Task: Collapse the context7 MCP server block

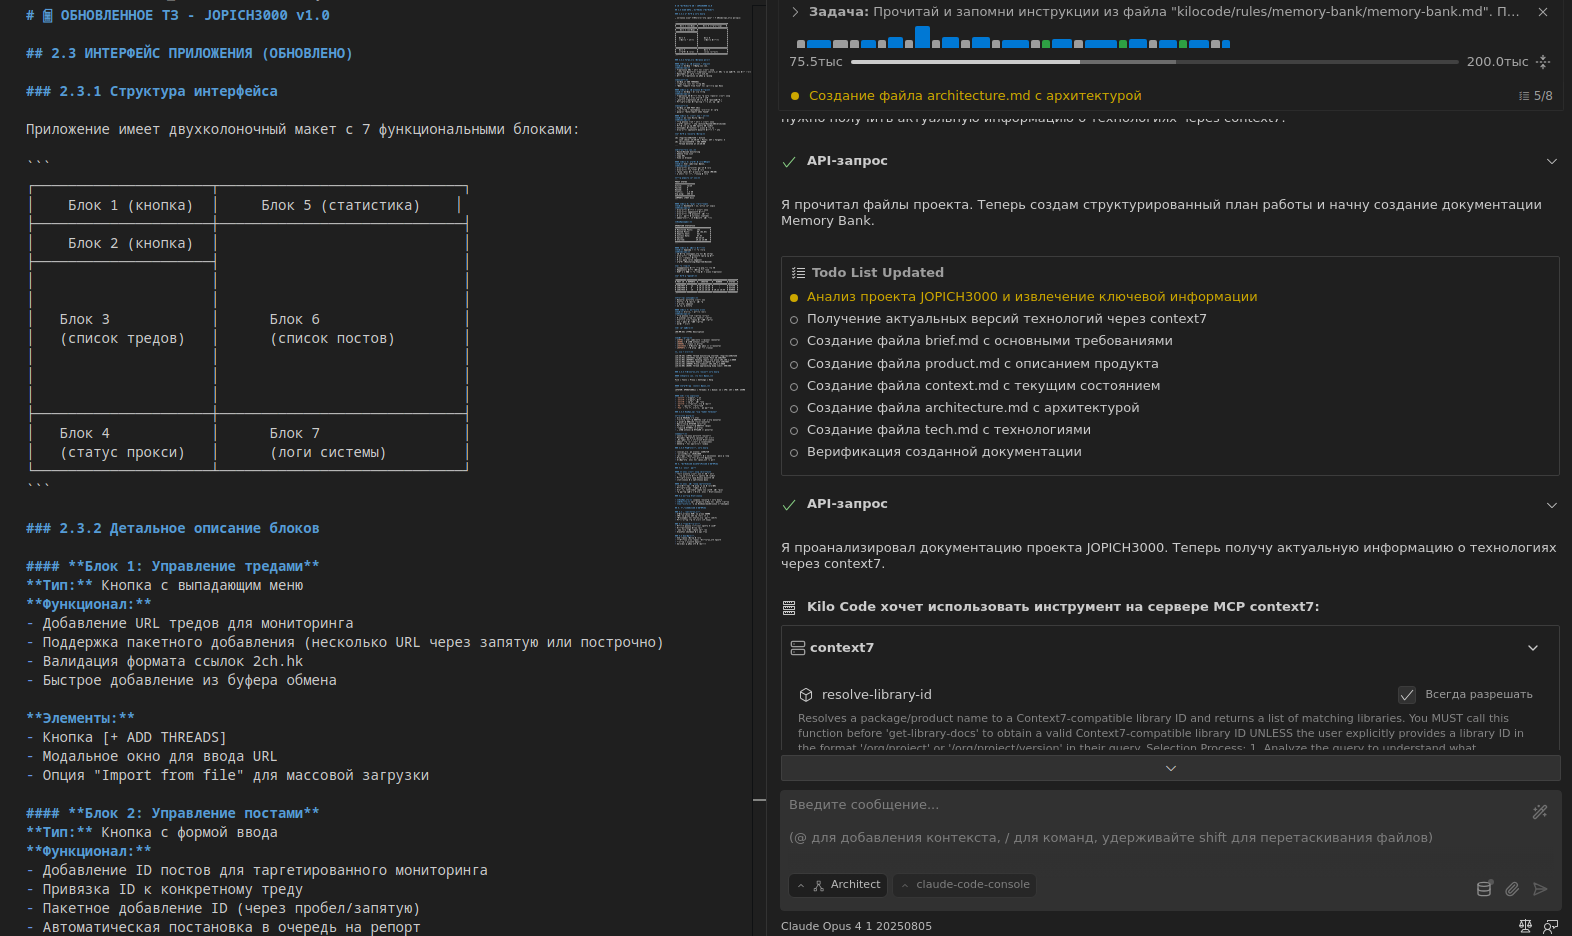Action: pyautogui.click(x=1533, y=648)
